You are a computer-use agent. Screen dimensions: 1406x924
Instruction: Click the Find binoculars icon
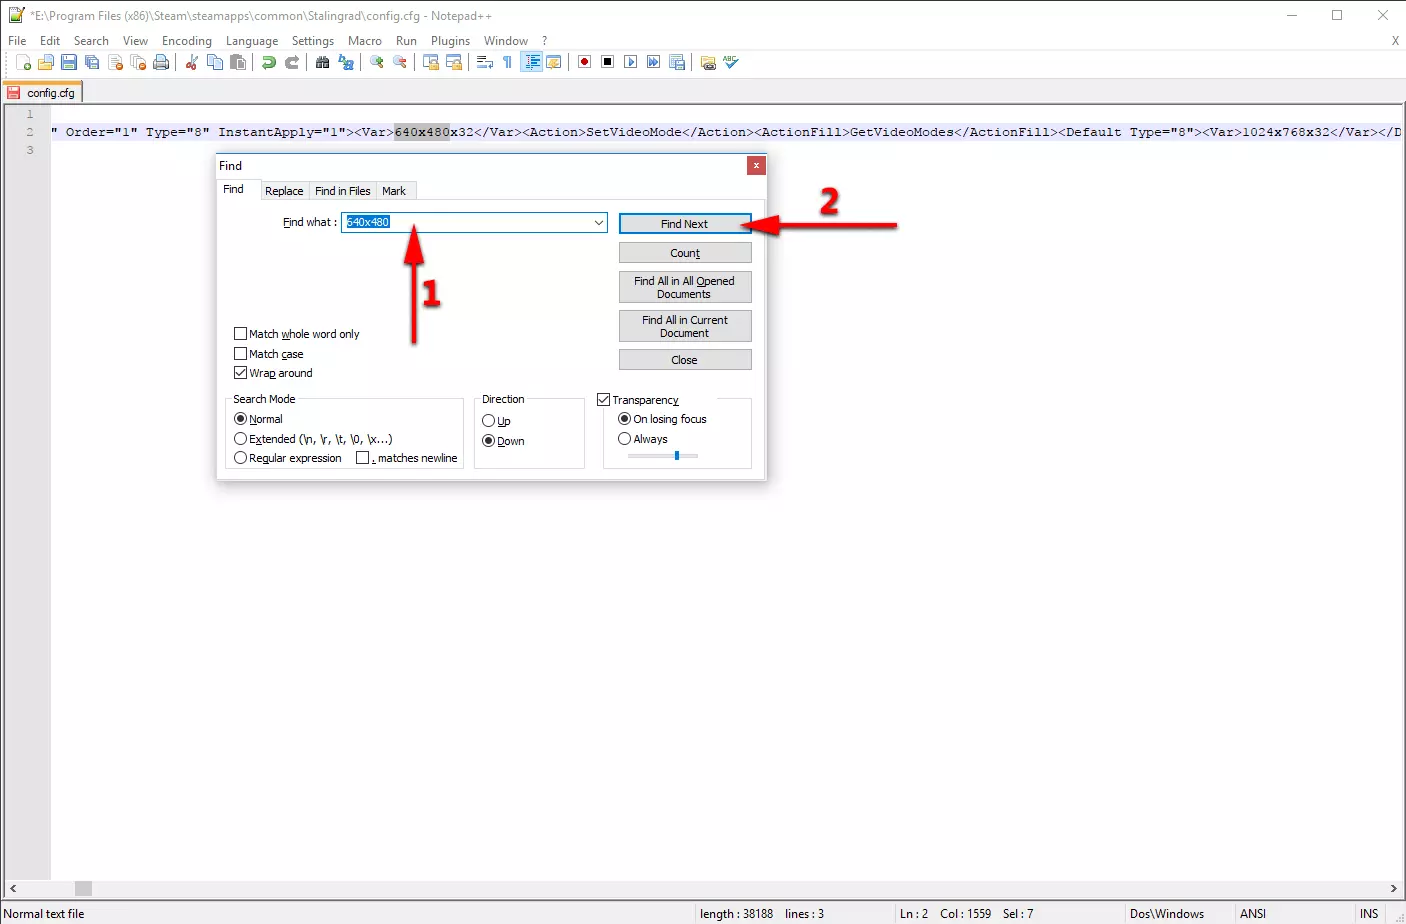pos(322,62)
